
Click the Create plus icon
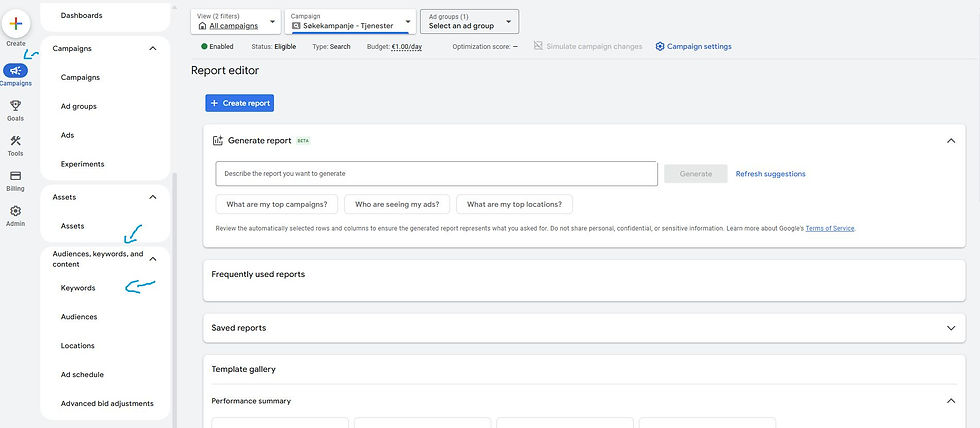[16, 23]
